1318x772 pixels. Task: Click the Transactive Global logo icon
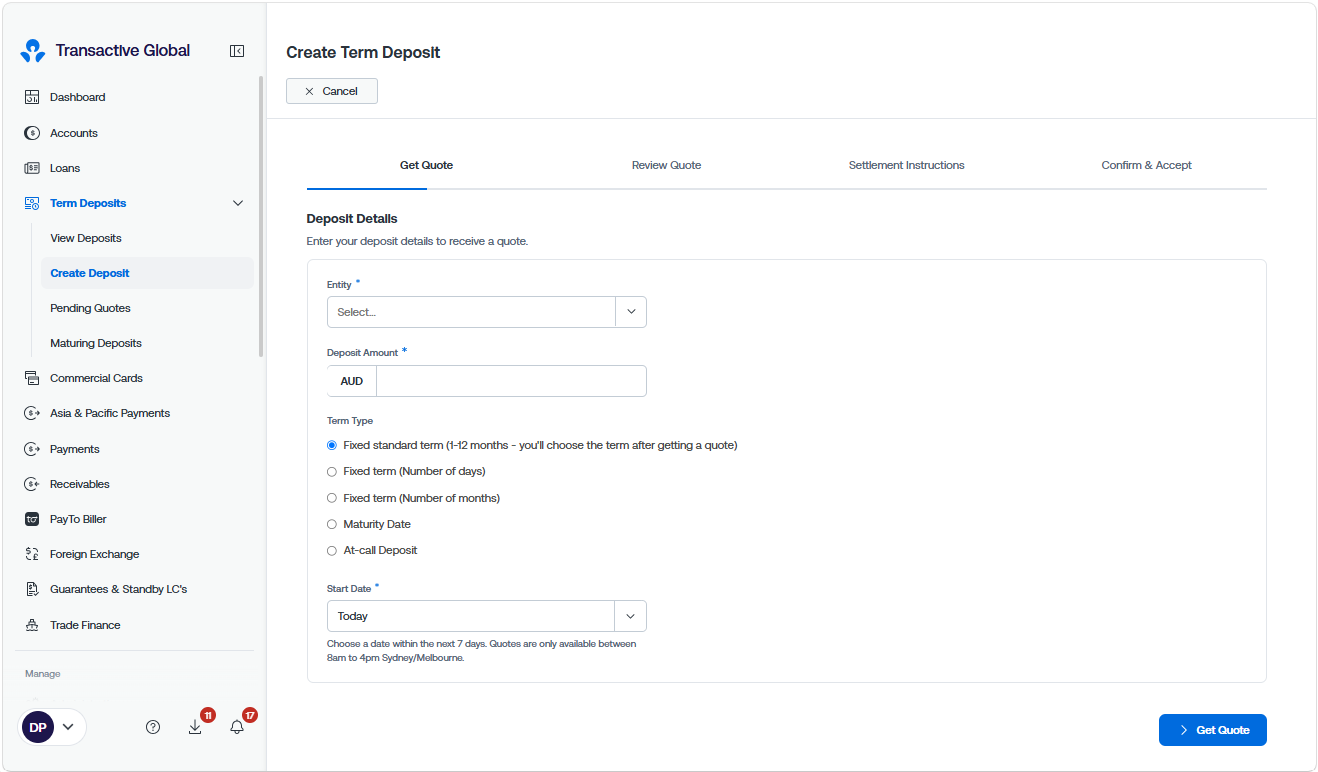coord(33,51)
